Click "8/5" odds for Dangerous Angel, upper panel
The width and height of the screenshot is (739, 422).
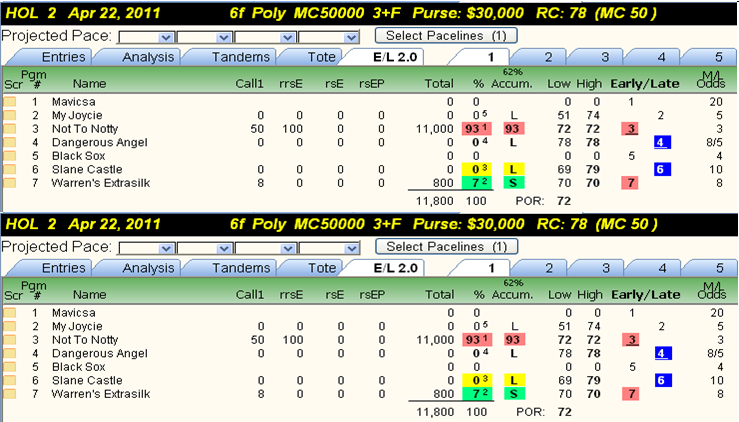(714, 142)
